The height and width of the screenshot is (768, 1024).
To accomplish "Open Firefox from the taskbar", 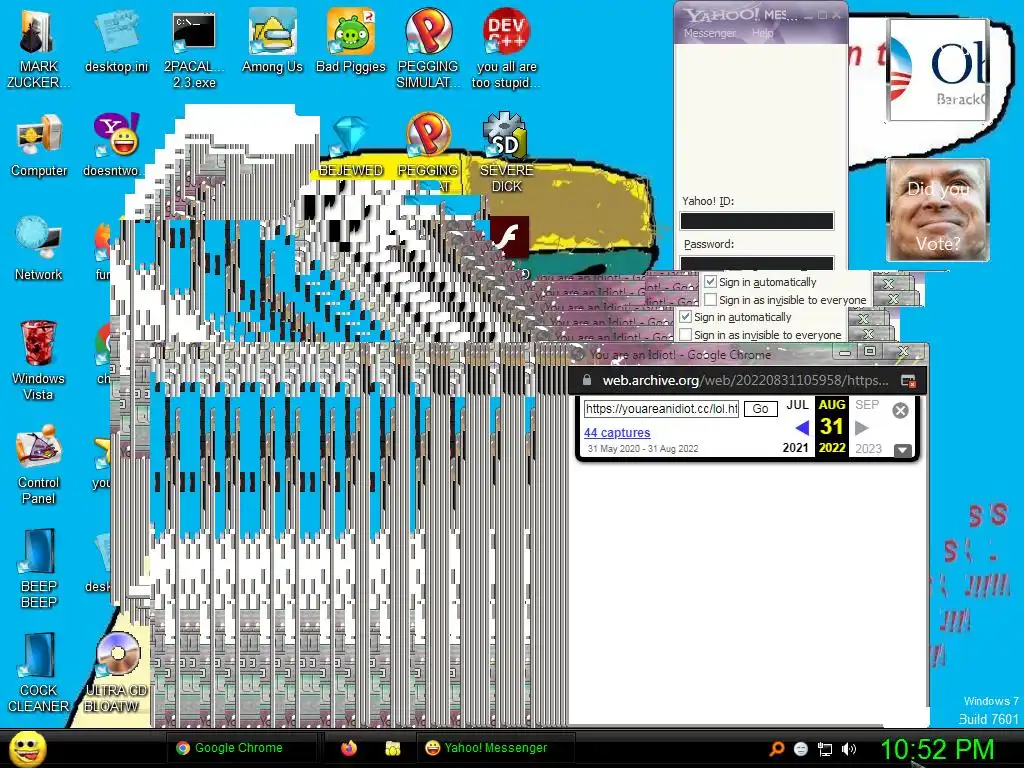I will pos(349,748).
